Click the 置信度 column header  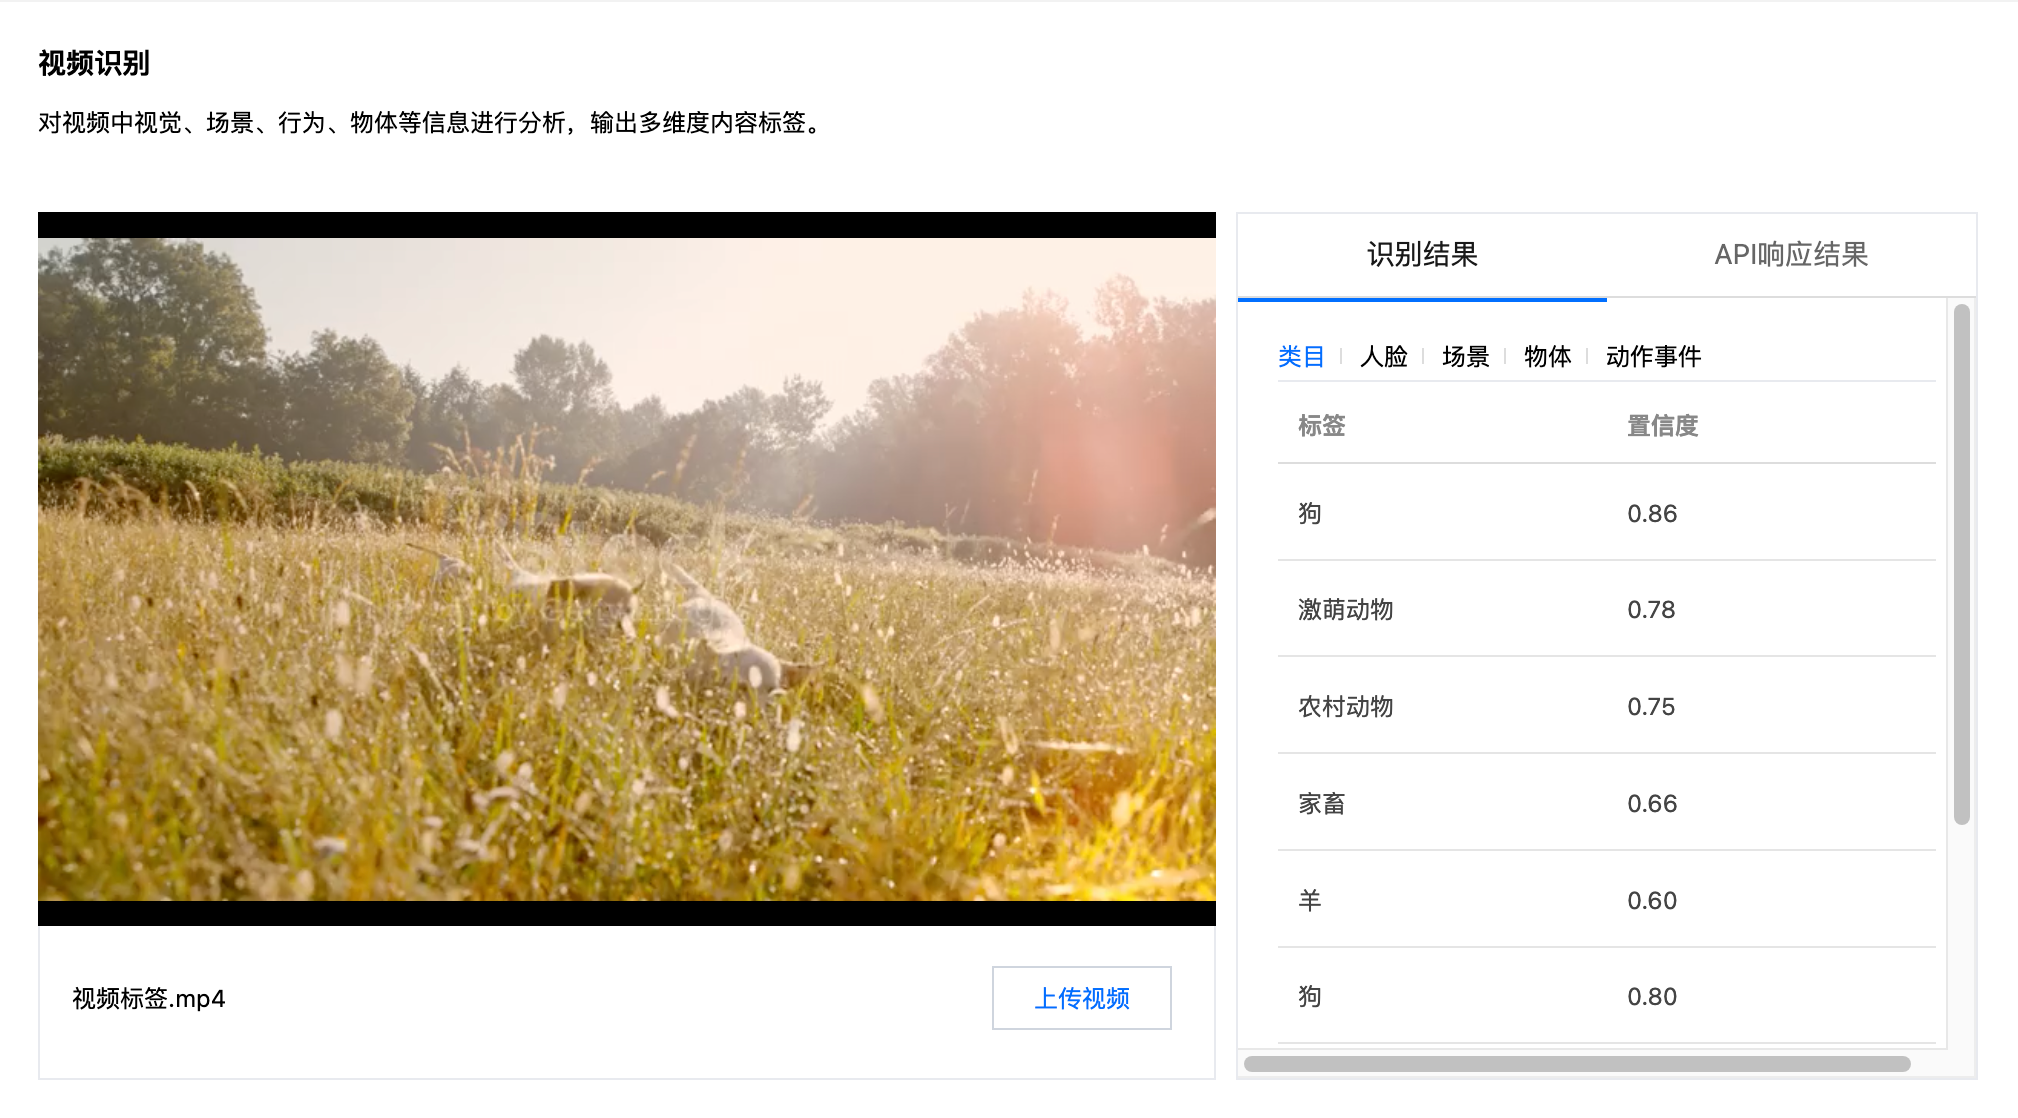click(1663, 426)
